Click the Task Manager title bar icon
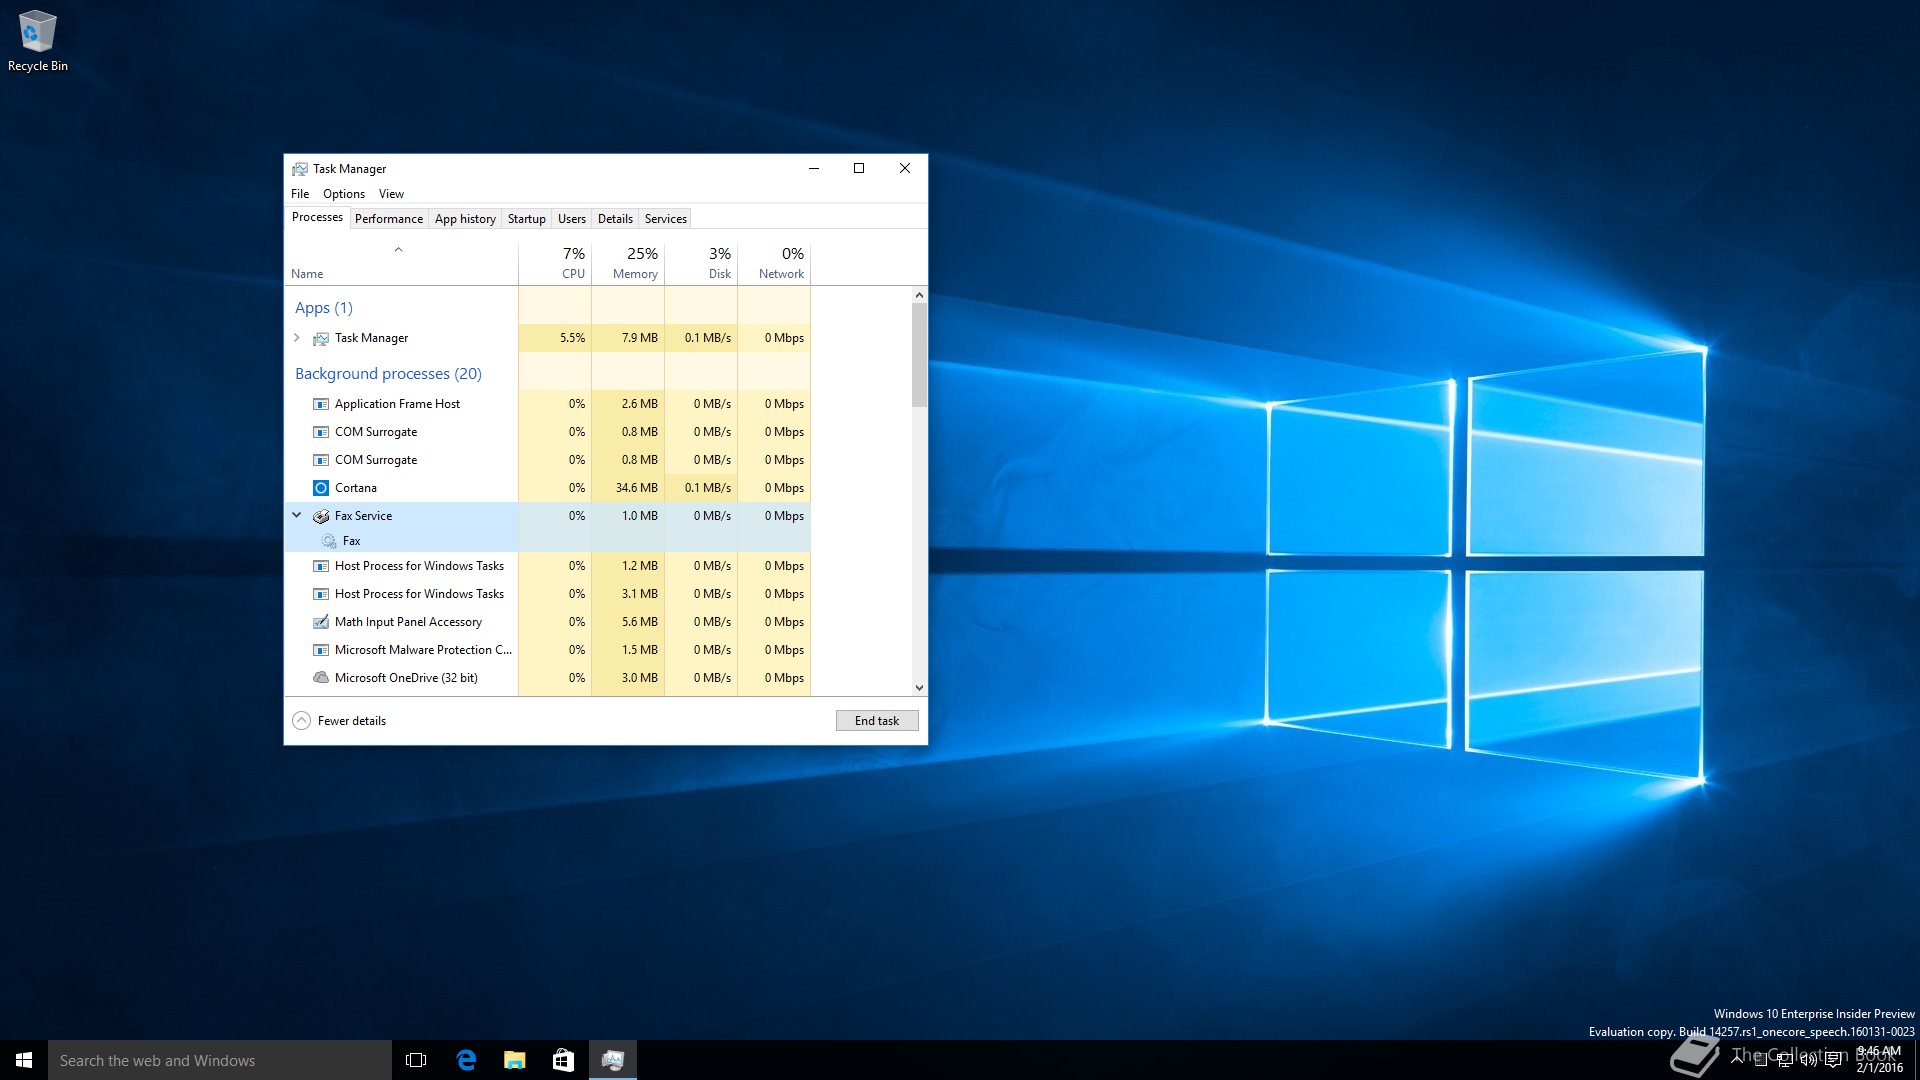This screenshot has height=1080, width=1920. (299, 169)
